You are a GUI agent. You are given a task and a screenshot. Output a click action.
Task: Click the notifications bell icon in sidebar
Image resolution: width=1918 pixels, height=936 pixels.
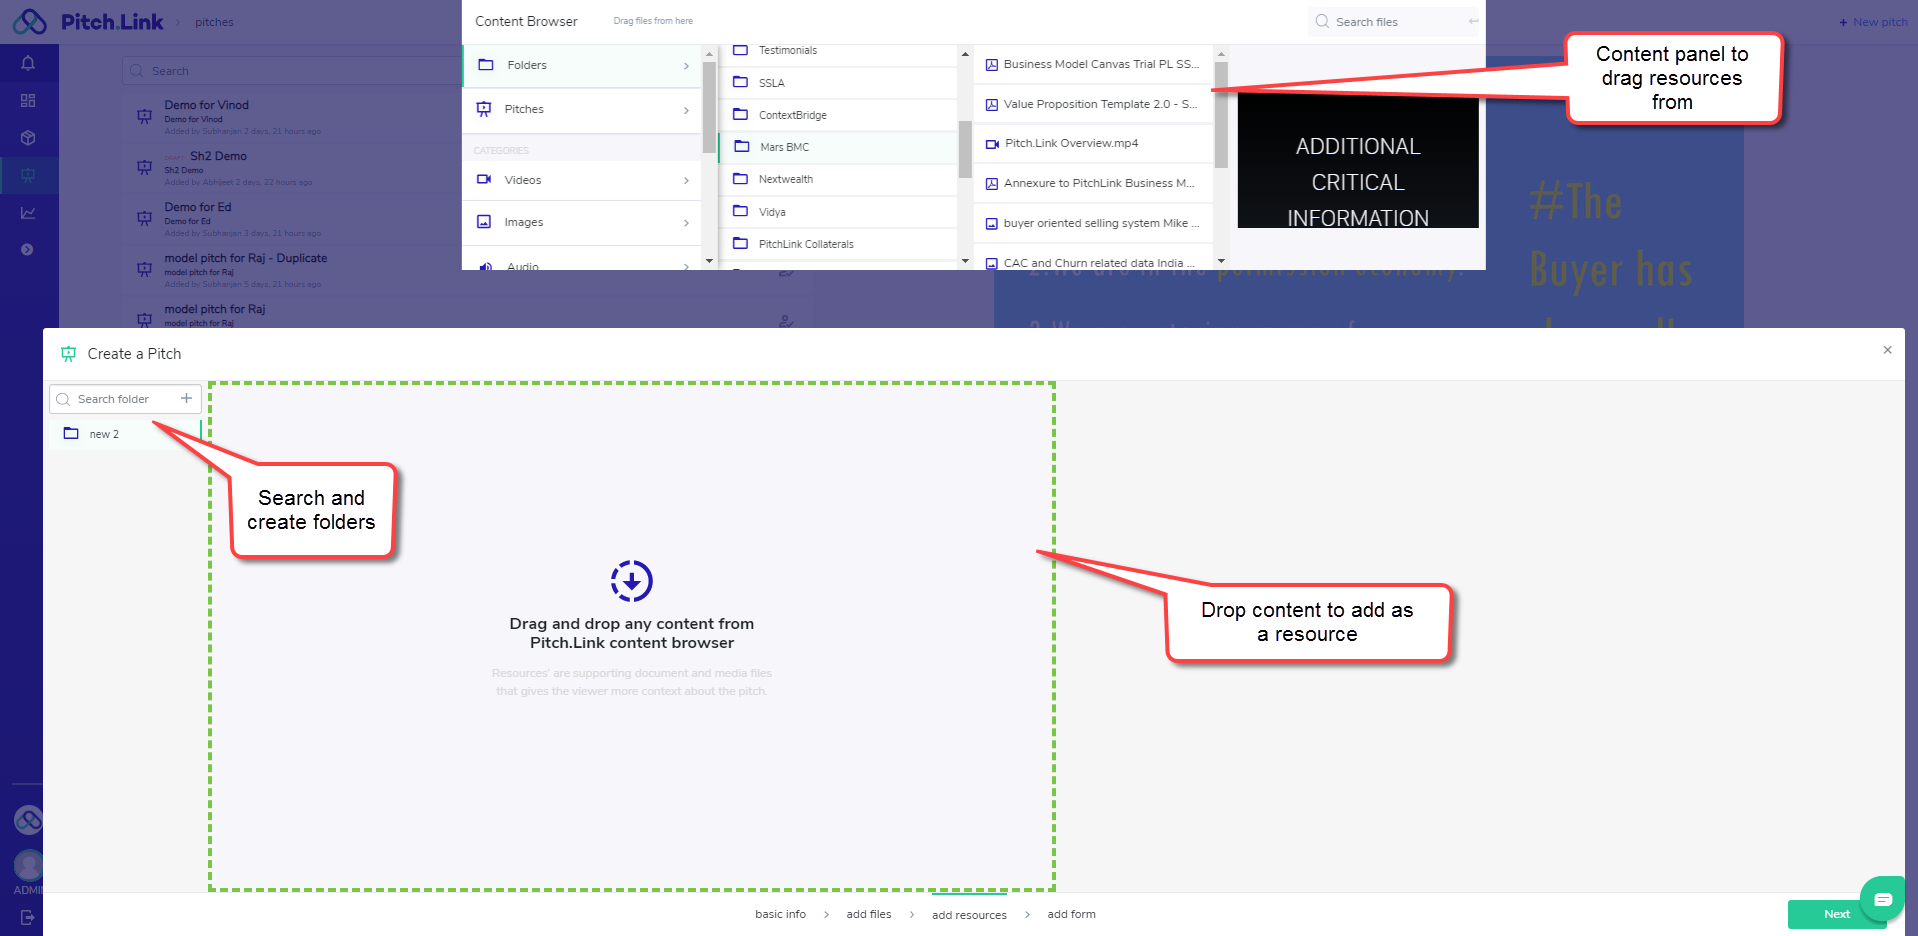pyautogui.click(x=28, y=63)
